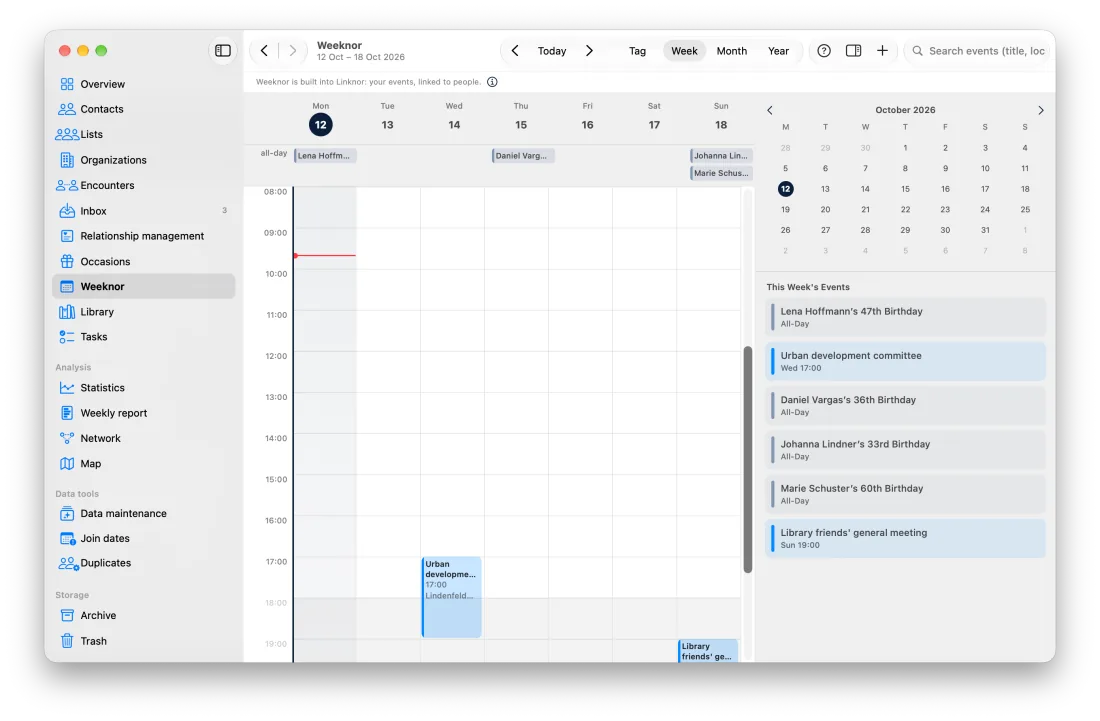Select 22 in the October mini calendar
Viewport: 1100px width, 721px height.
pyautogui.click(x=905, y=210)
